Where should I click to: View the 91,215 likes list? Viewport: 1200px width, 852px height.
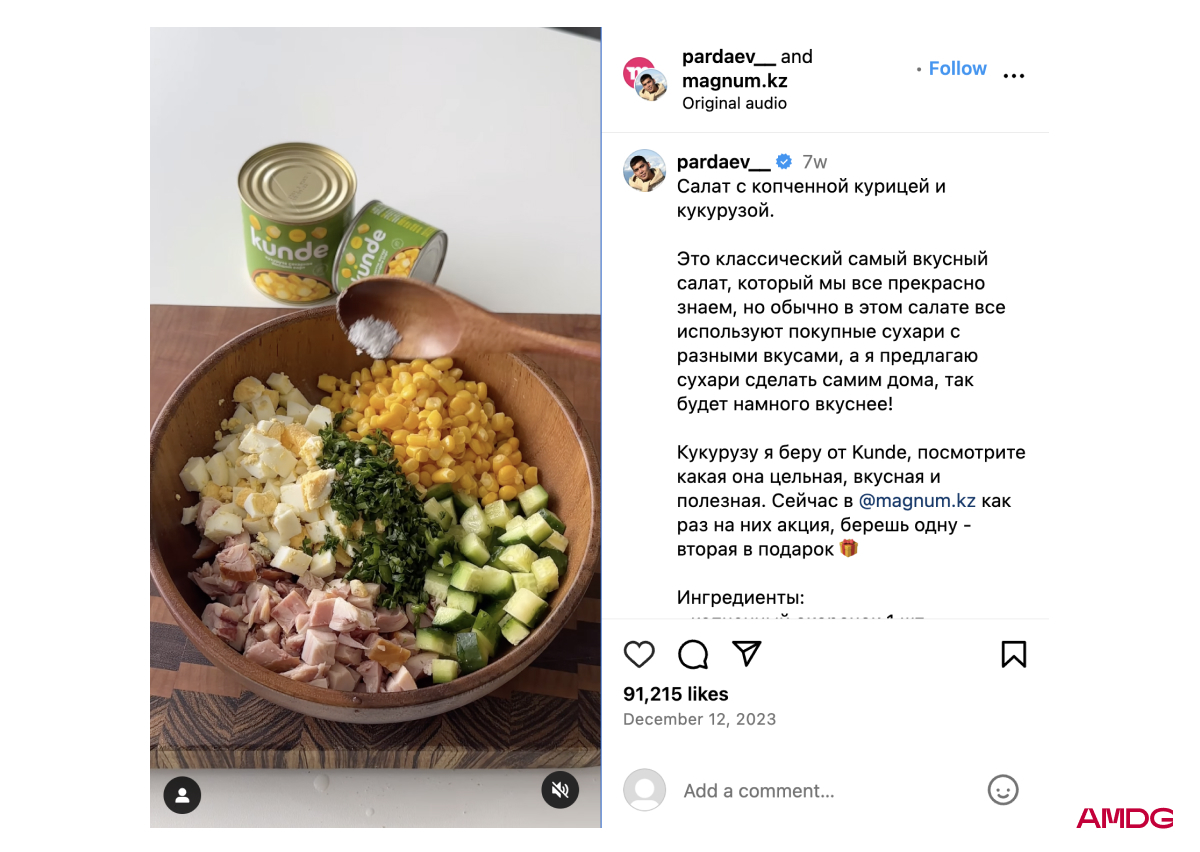676,694
